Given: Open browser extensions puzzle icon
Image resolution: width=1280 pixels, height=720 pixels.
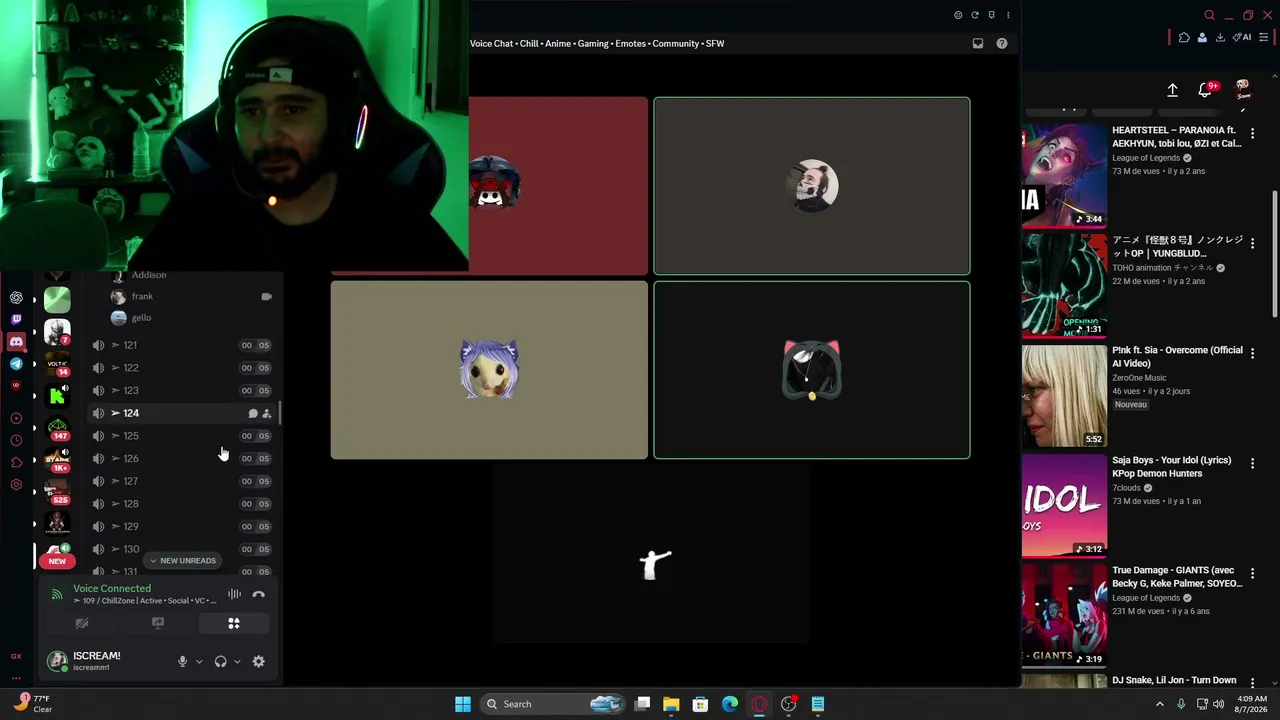Looking at the screenshot, I should [x=1184, y=38].
